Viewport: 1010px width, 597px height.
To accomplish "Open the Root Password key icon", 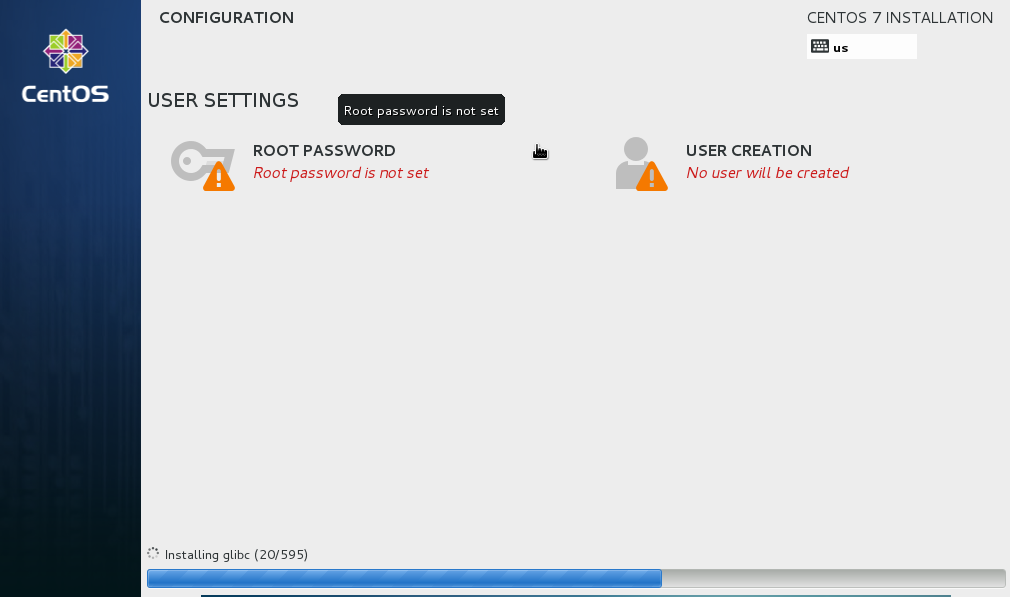I will pyautogui.click(x=203, y=165).
